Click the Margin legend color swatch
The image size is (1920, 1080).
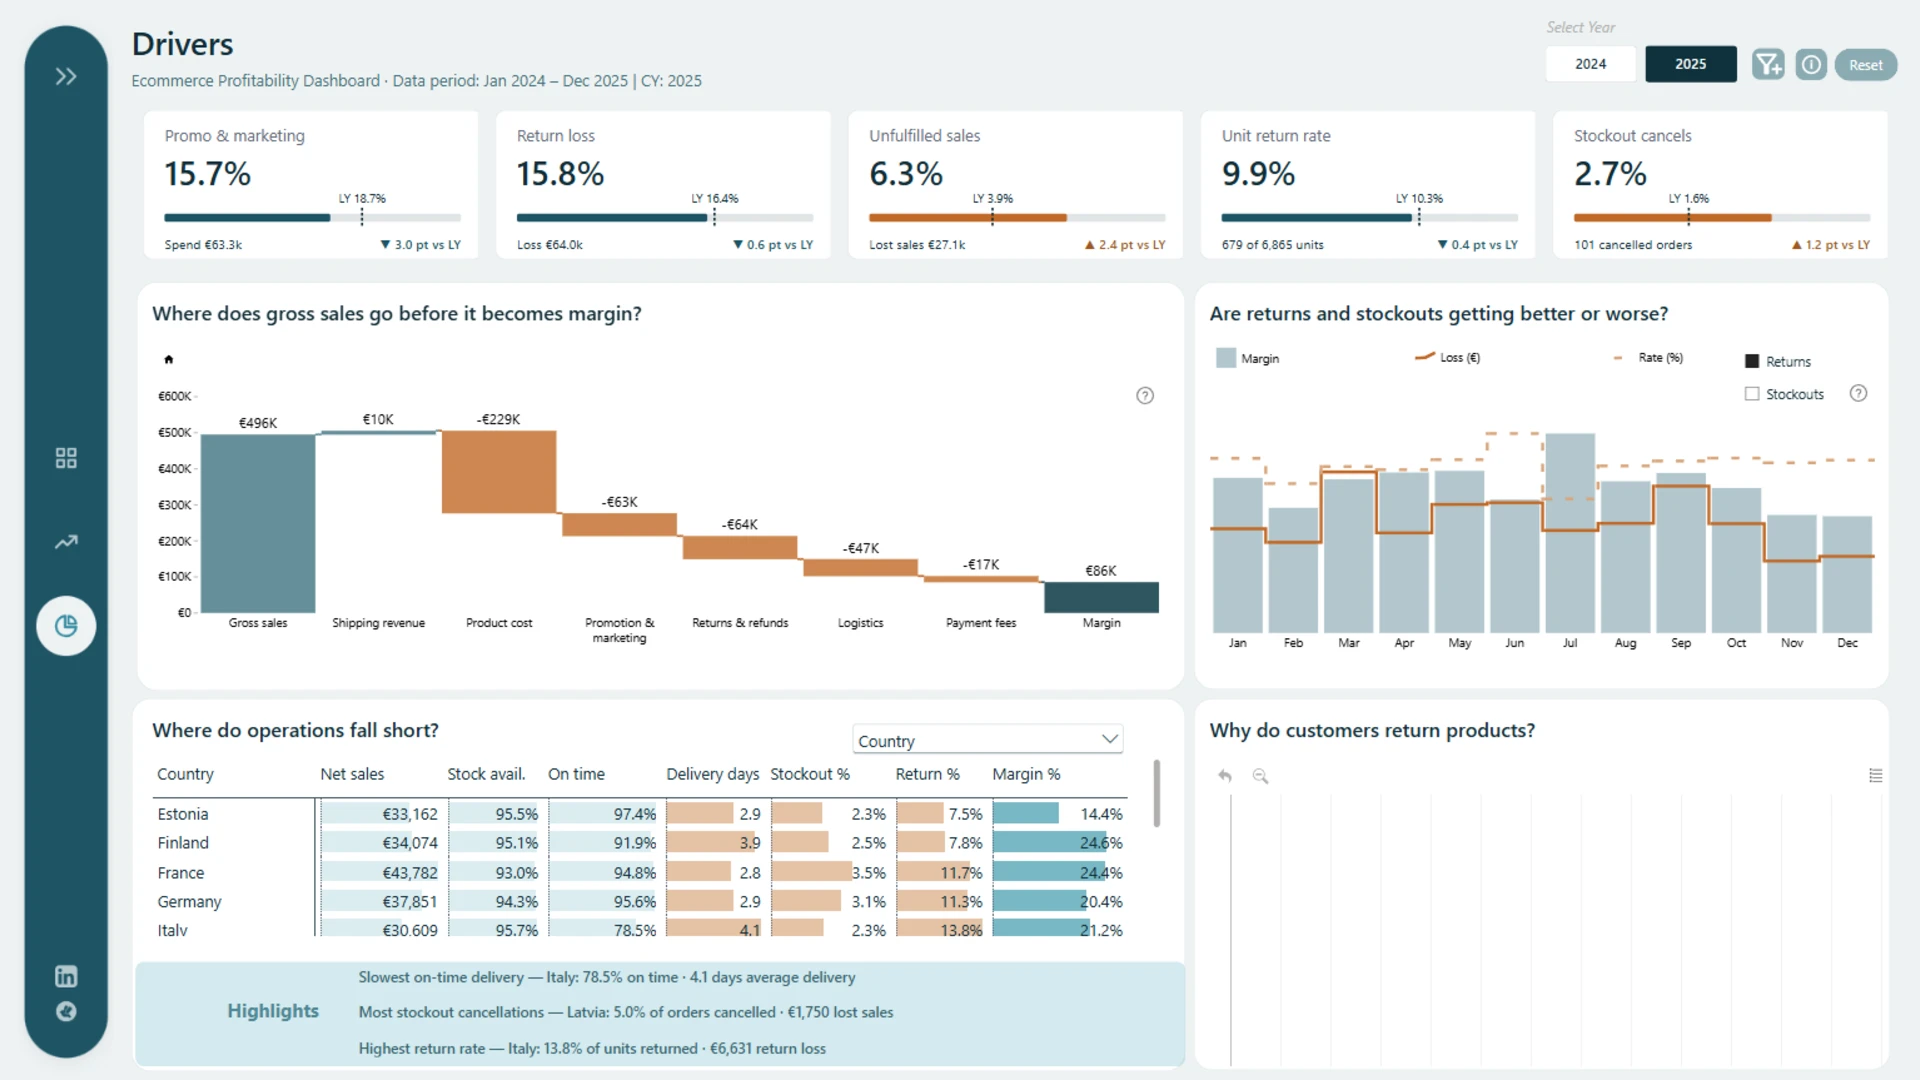tap(1226, 358)
